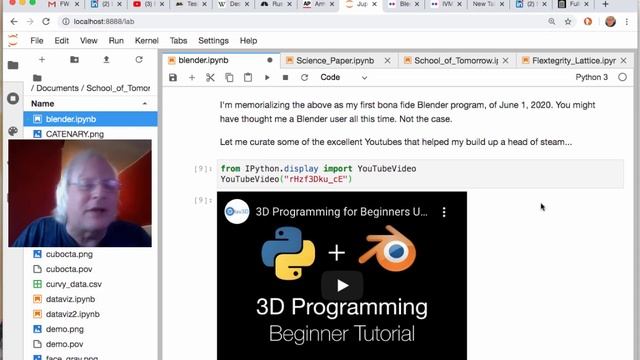Screen dimensions: 640x360
Task: Open the Tabs menu
Action: (x=178, y=41)
